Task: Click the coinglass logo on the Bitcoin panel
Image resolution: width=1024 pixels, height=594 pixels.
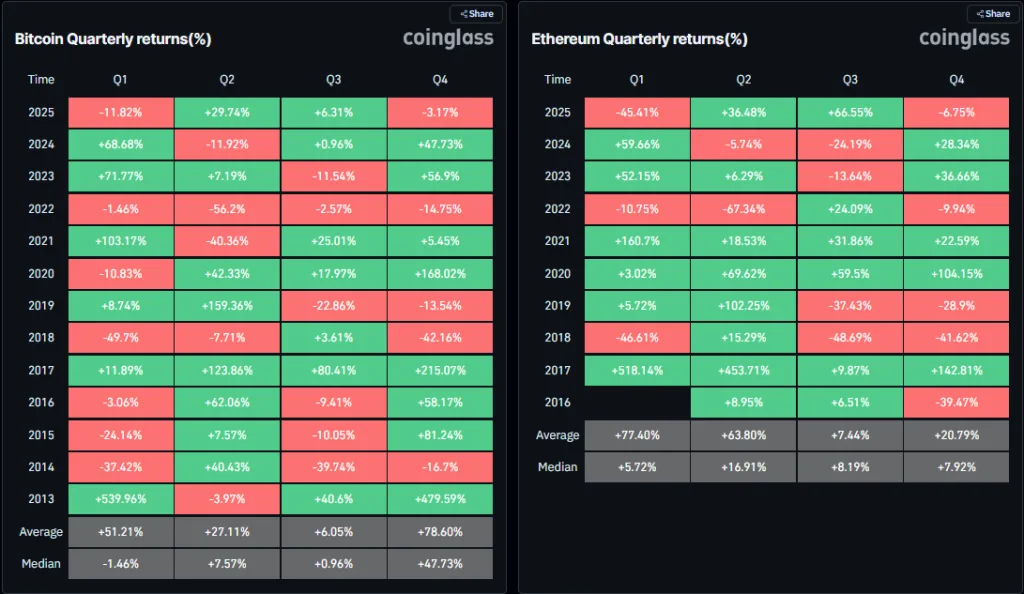Action: (448, 38)
